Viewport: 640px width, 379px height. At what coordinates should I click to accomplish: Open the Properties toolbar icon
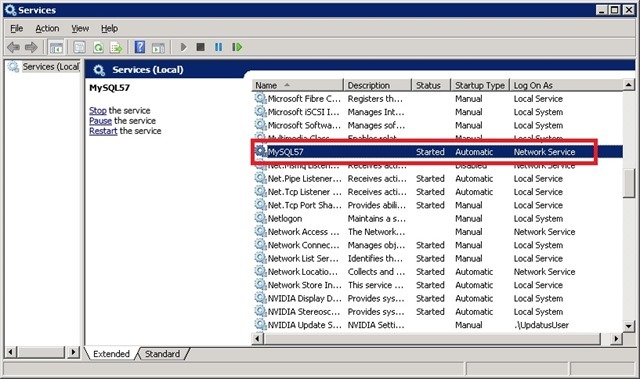(x=79, y=47)
